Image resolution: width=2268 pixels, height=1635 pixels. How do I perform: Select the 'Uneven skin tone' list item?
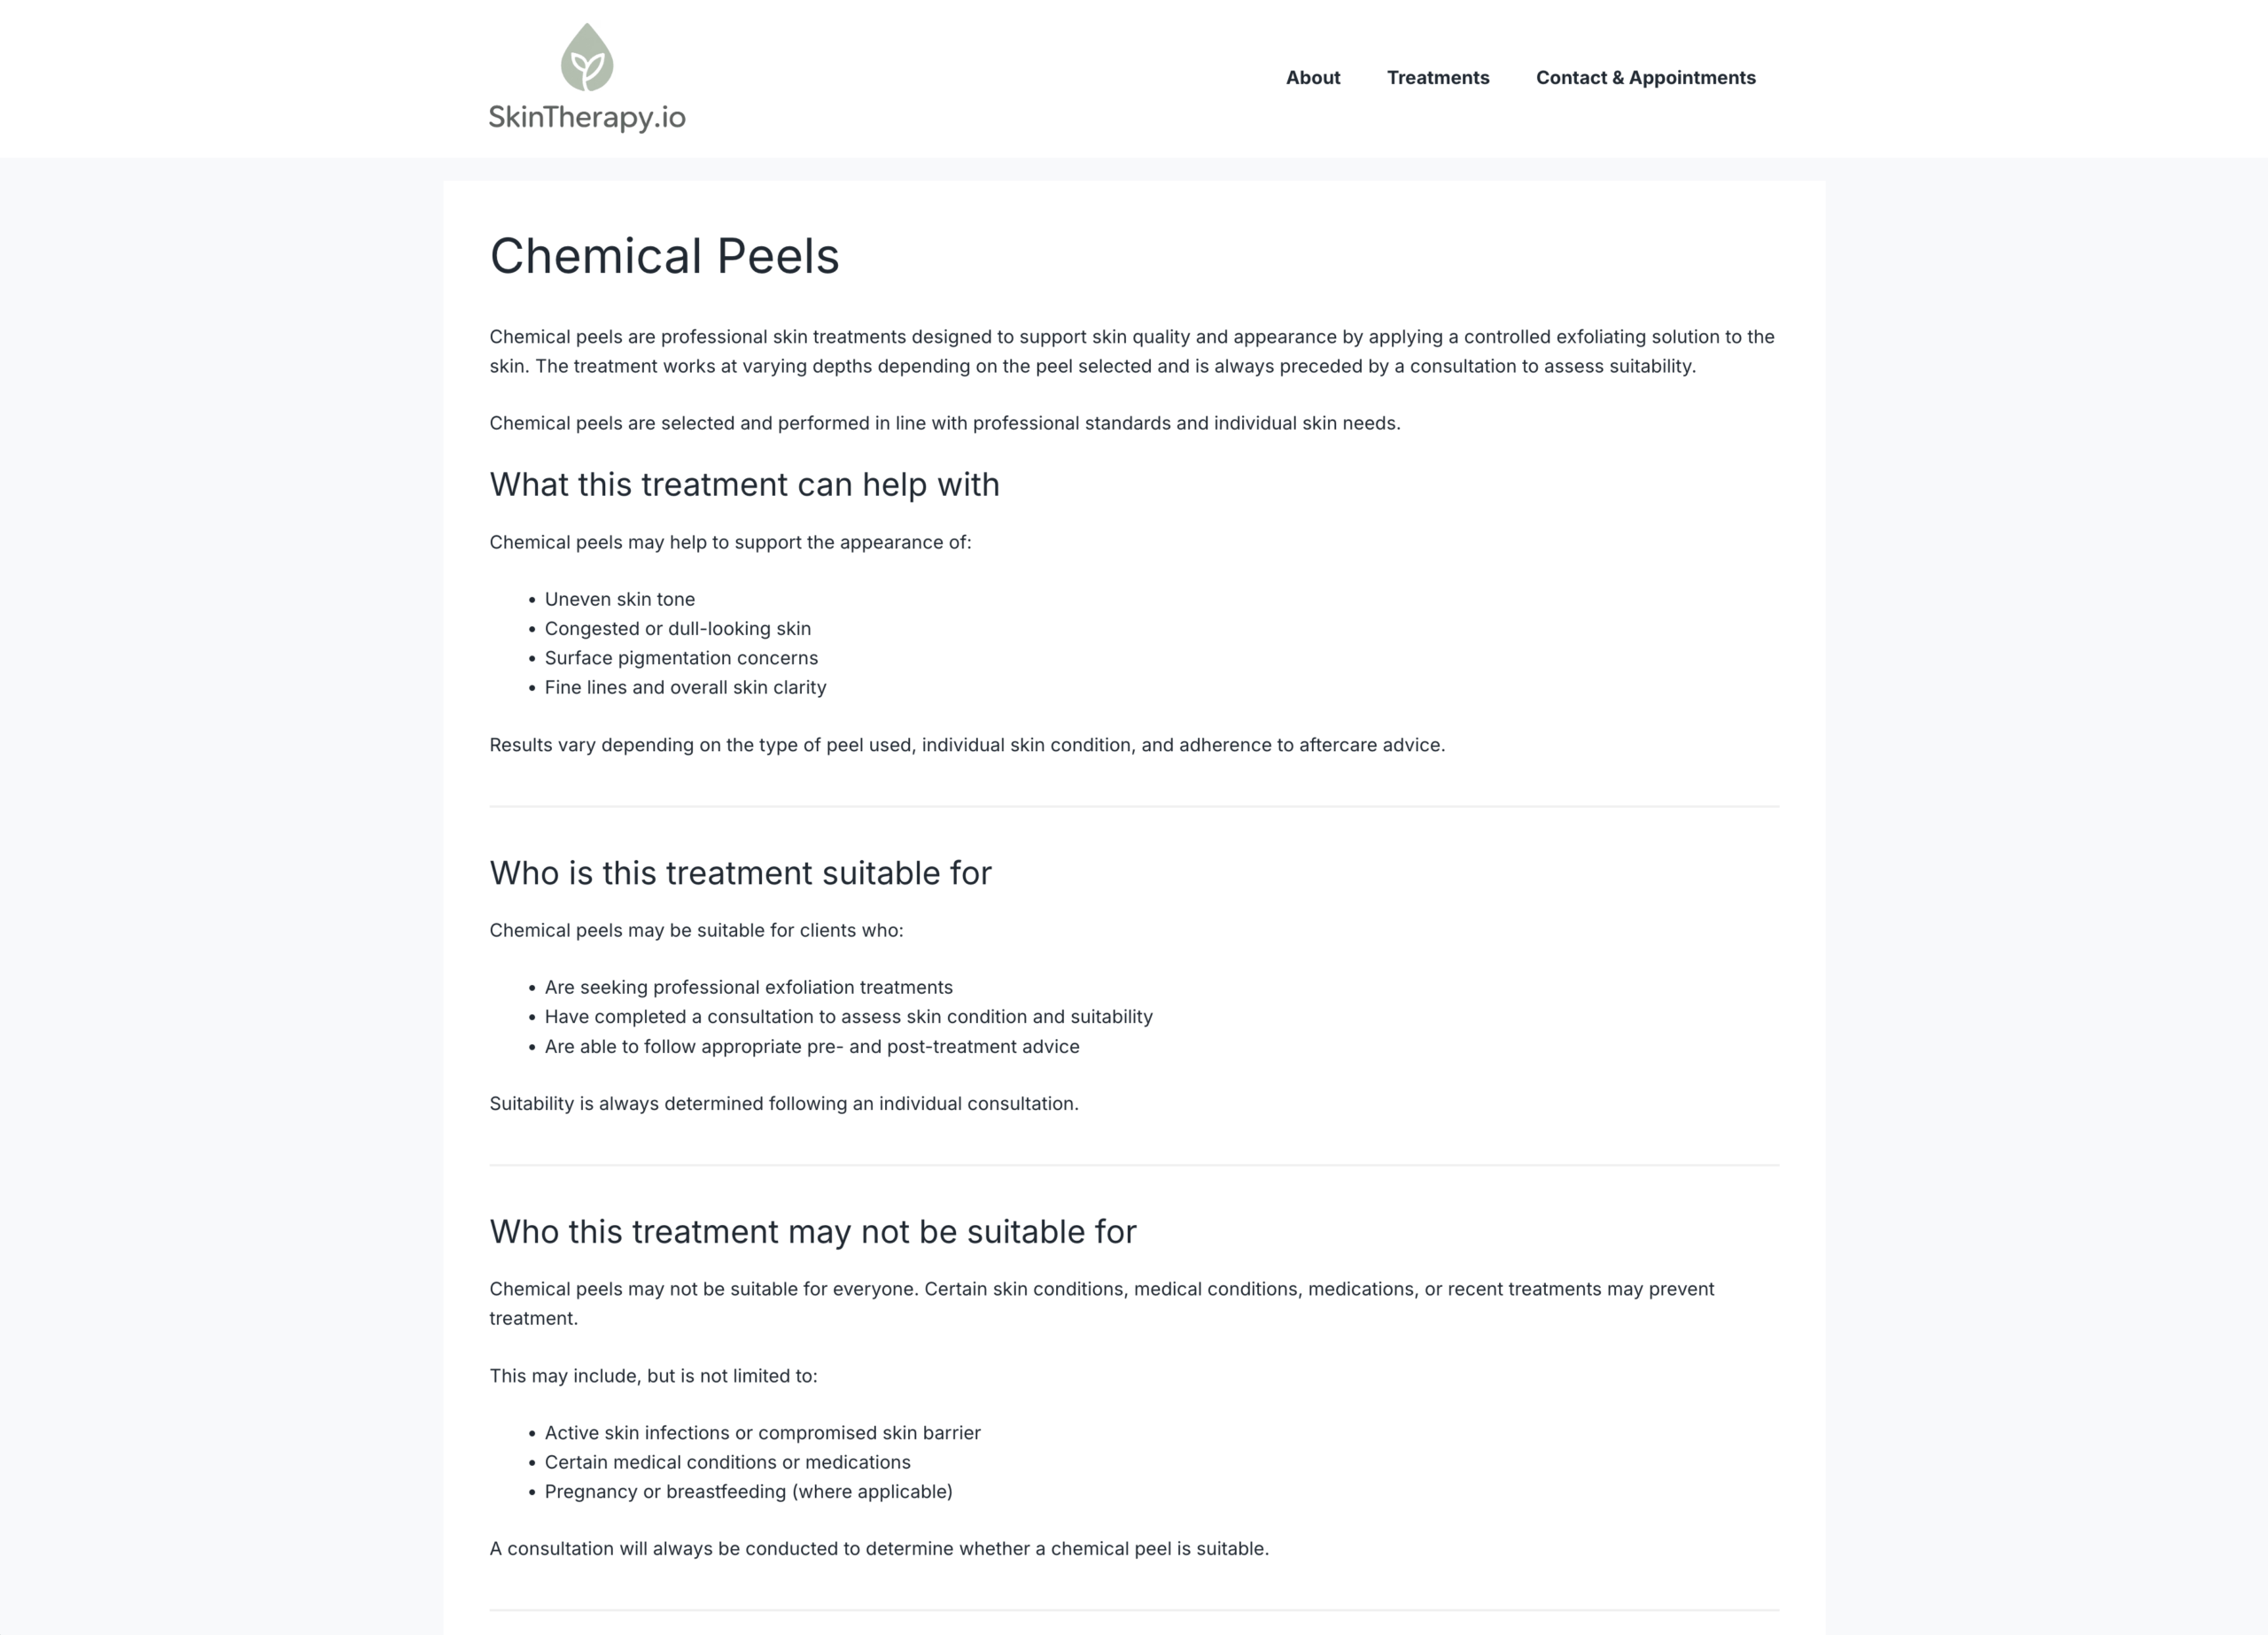click(619, 599)
